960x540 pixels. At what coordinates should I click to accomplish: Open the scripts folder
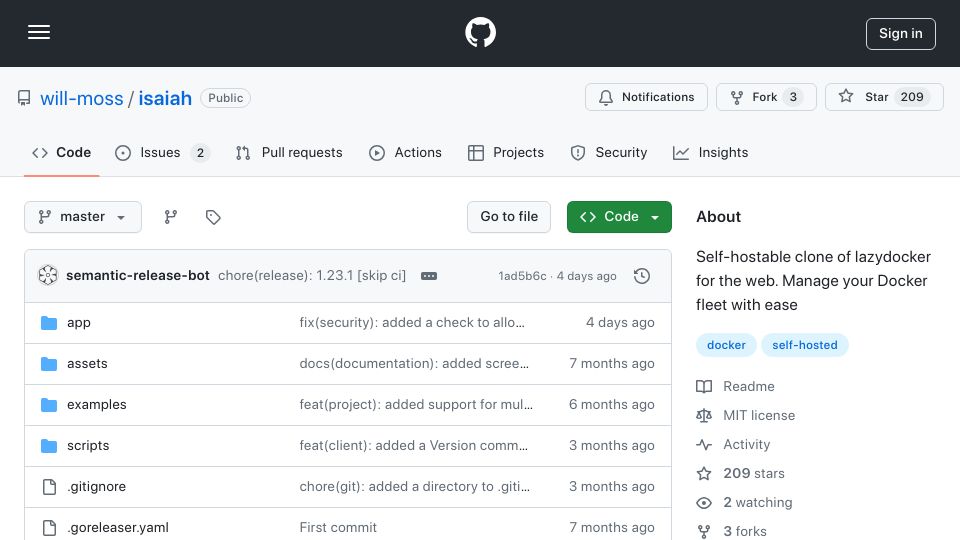tap(88, 446)
